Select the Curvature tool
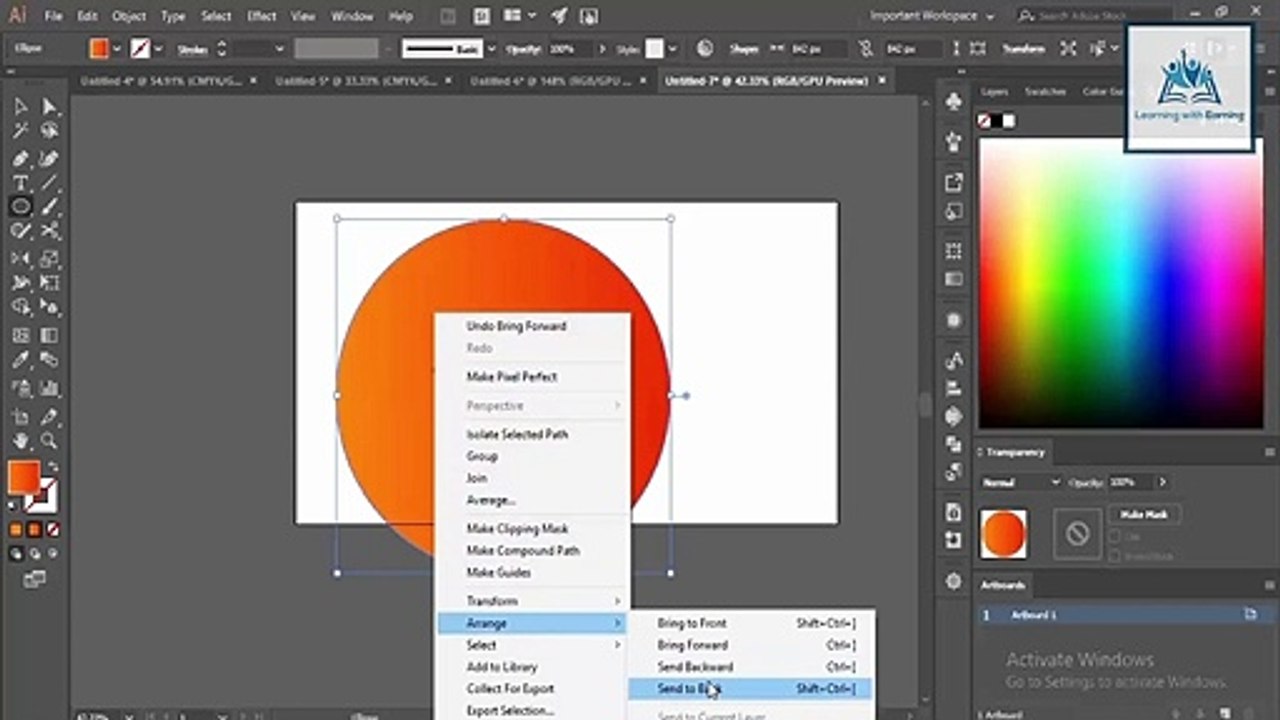The image size is (1280, 720). pos(49,158)
